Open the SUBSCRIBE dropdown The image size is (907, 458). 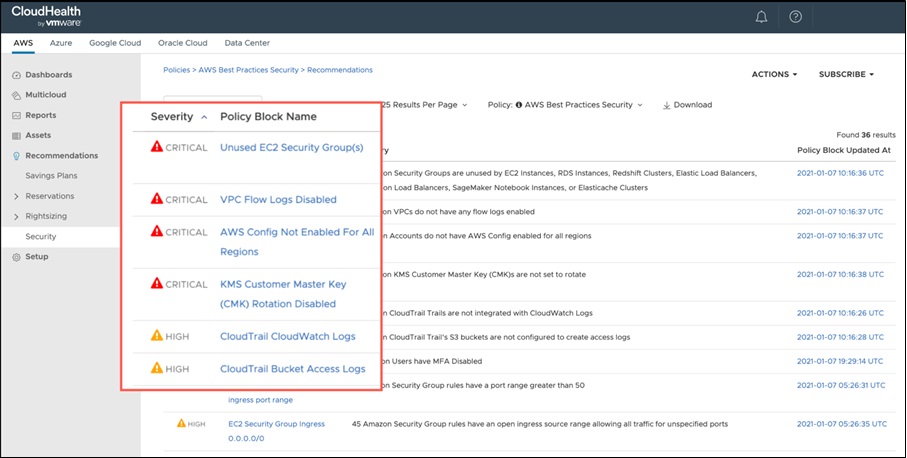[x=846, y=75]
